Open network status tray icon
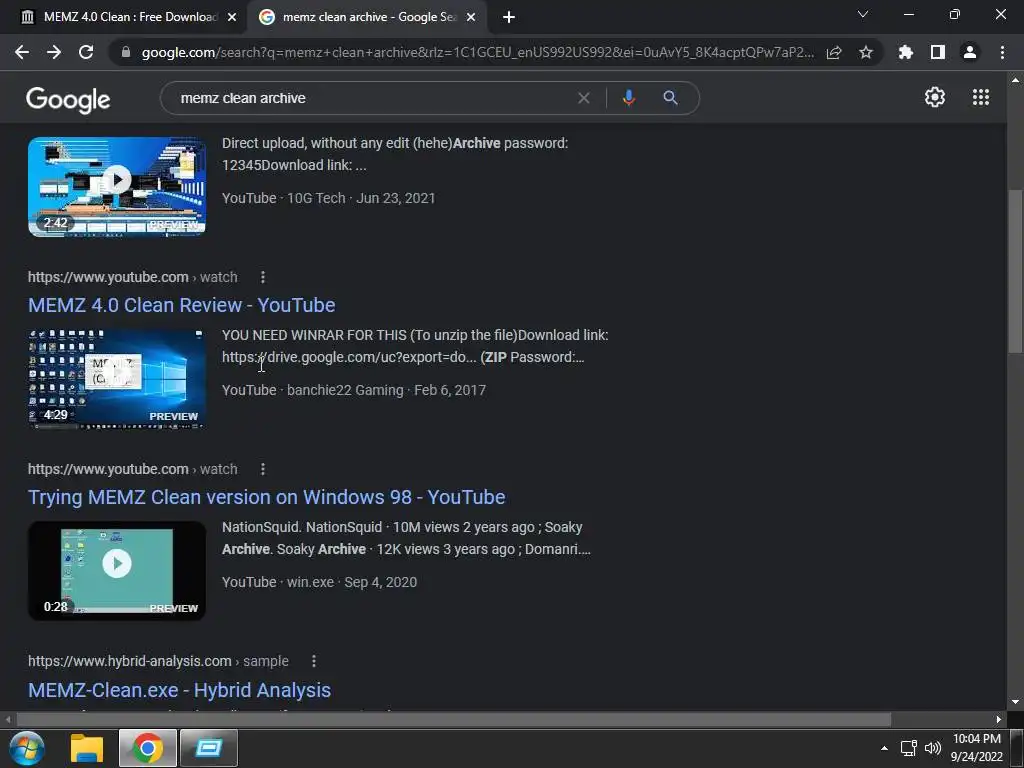 tap(908, 748)
